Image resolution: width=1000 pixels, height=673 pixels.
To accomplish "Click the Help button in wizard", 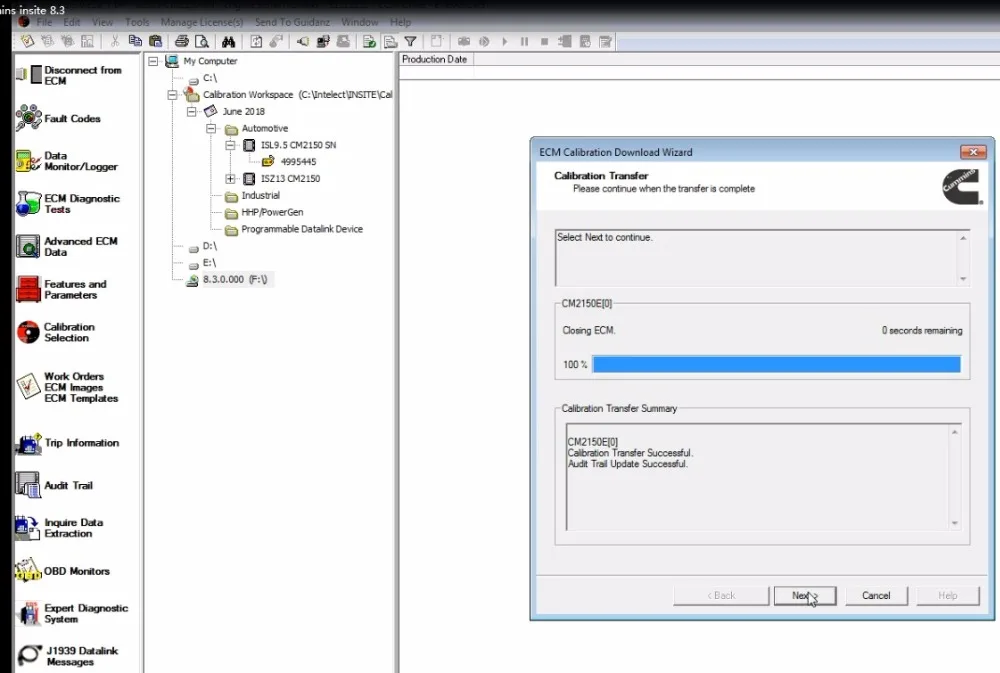I will coord(948,596).
